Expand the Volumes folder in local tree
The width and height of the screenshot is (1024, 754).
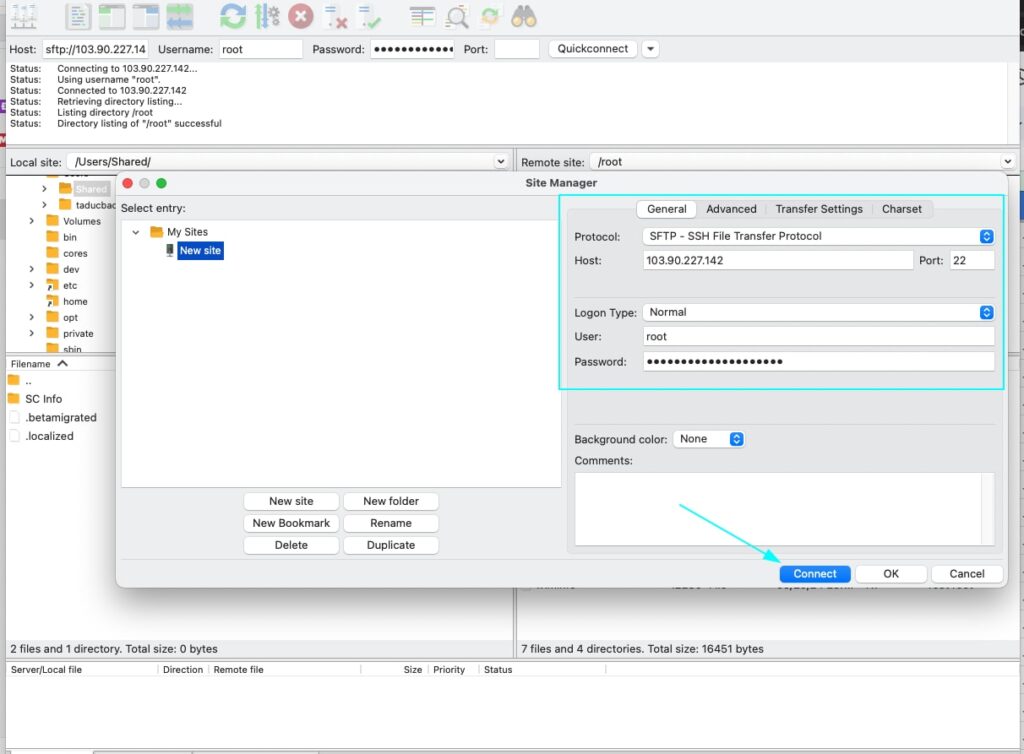pos(32,221)
